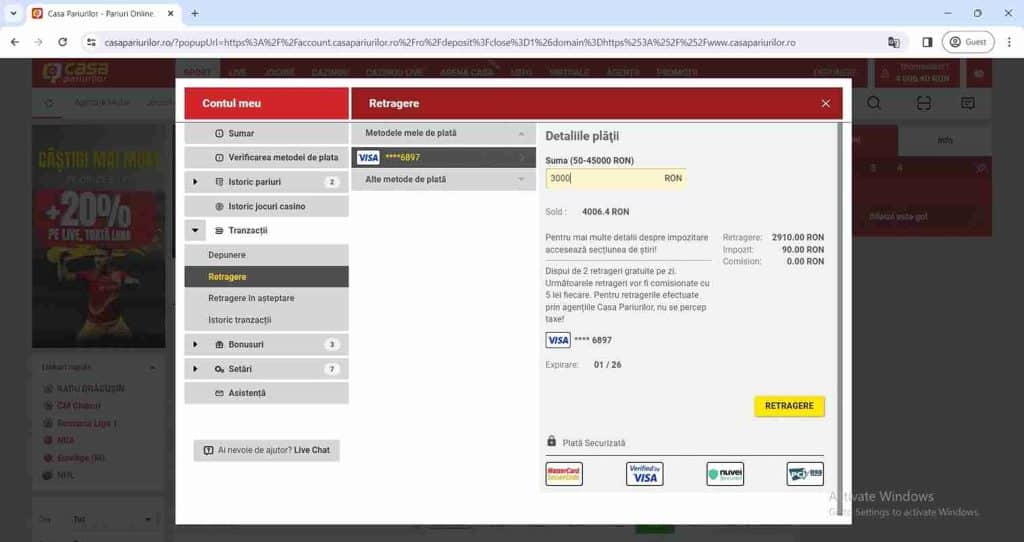Click the PCI DSS logo
This screenshot has width=1024, height=542.
click(x=805, y=474)
